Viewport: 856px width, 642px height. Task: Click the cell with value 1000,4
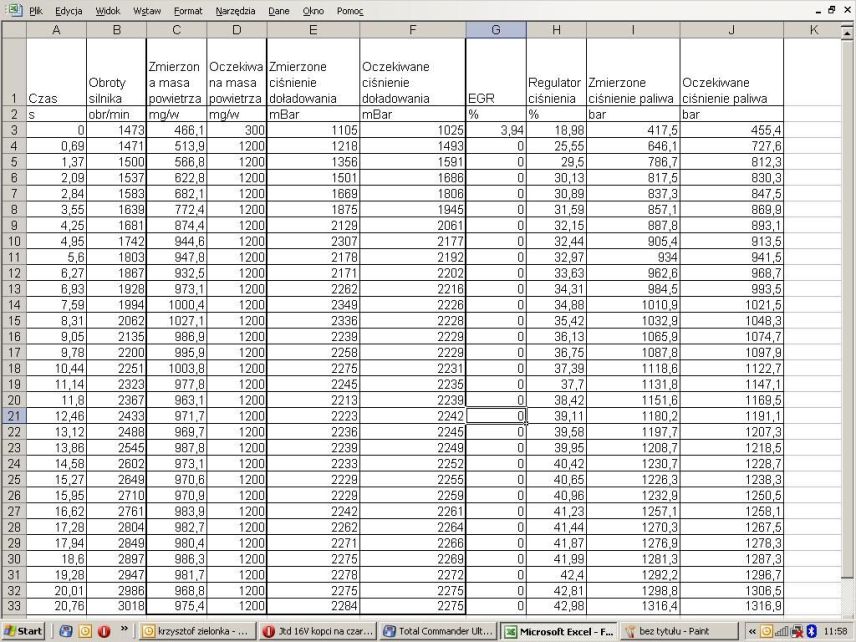click(176, 305)
